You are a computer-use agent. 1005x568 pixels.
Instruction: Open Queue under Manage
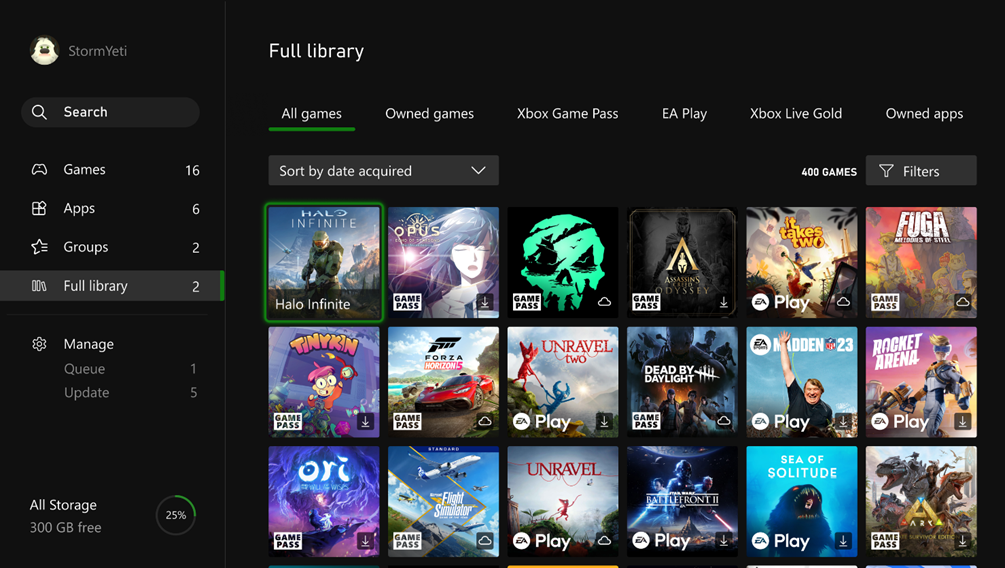pyautogui.click(x=84, y=369)
